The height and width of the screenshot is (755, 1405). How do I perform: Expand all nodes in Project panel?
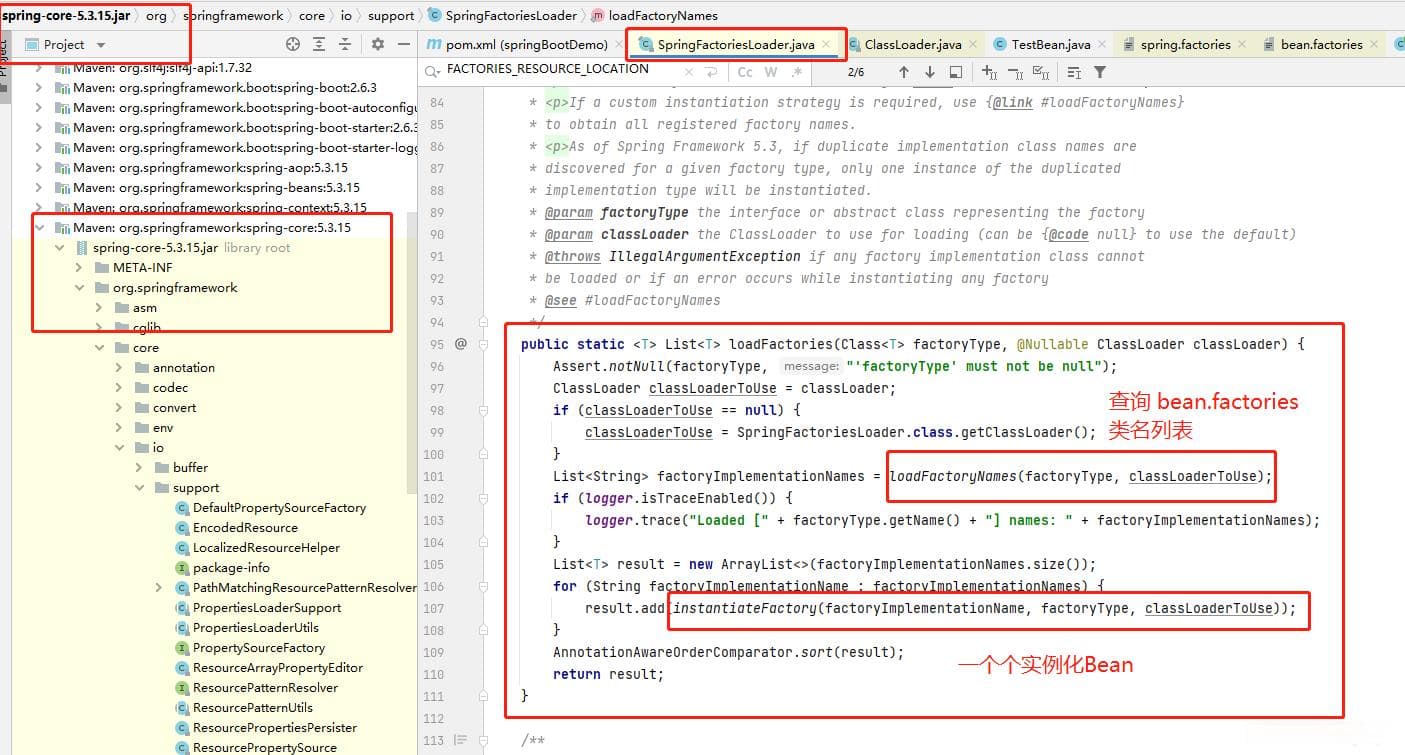click(319, 44)
